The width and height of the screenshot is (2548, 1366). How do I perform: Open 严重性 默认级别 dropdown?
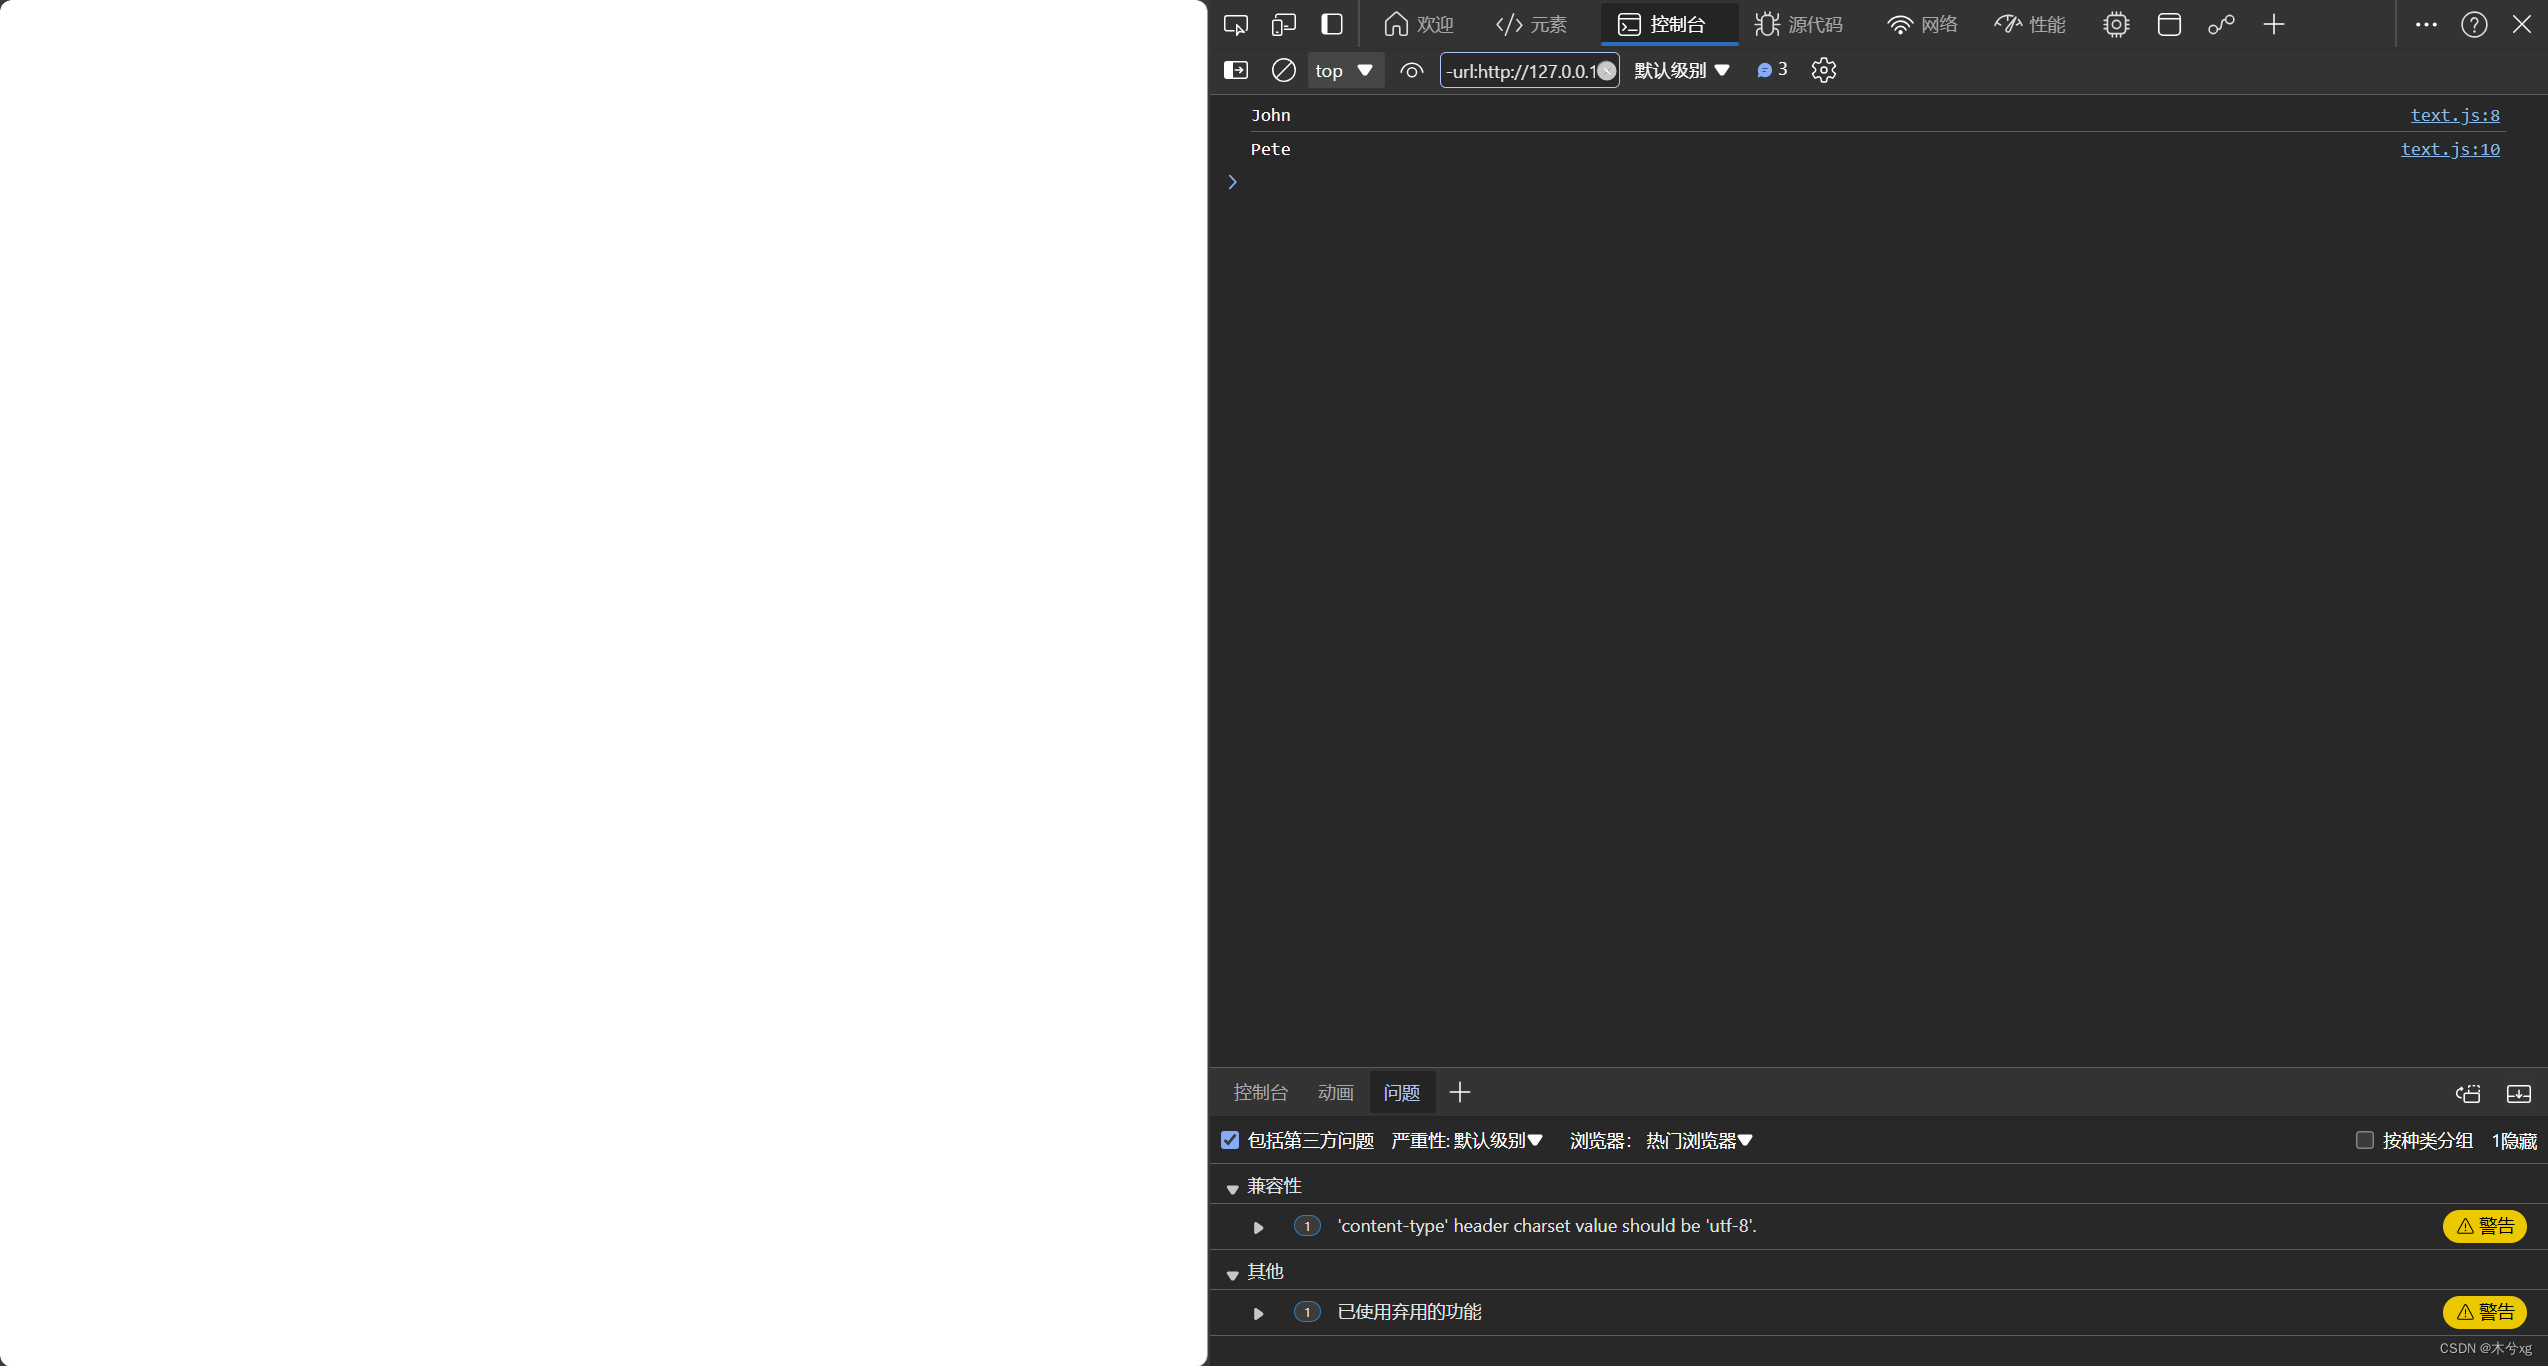click(x=1464, y=1140)
